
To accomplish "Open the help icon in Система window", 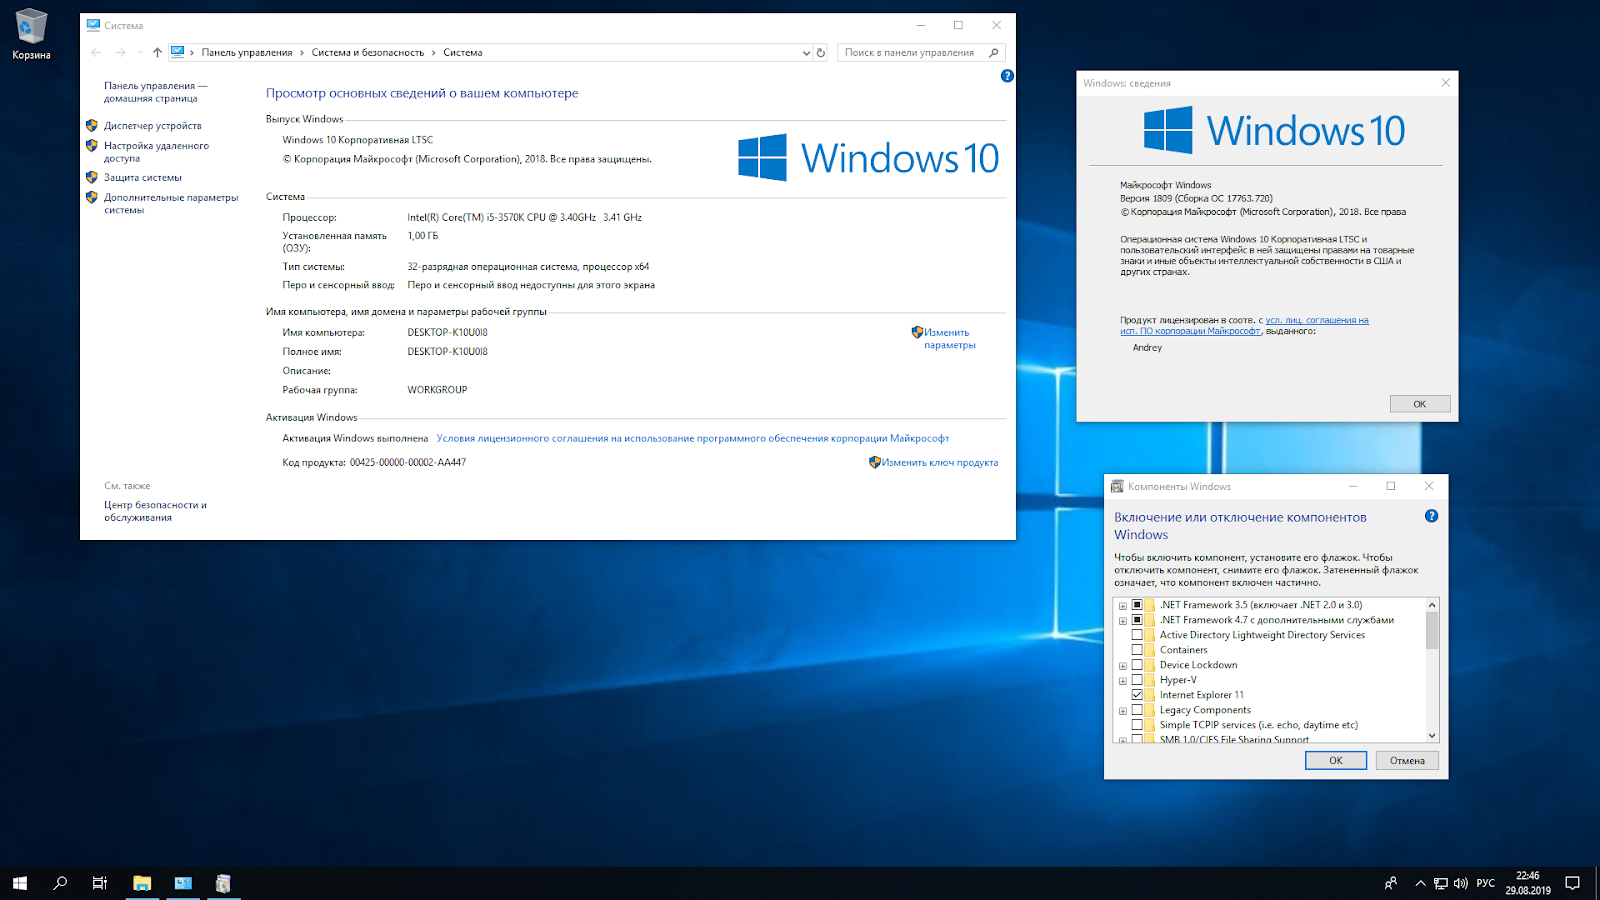I will (x=1007, y=76).
